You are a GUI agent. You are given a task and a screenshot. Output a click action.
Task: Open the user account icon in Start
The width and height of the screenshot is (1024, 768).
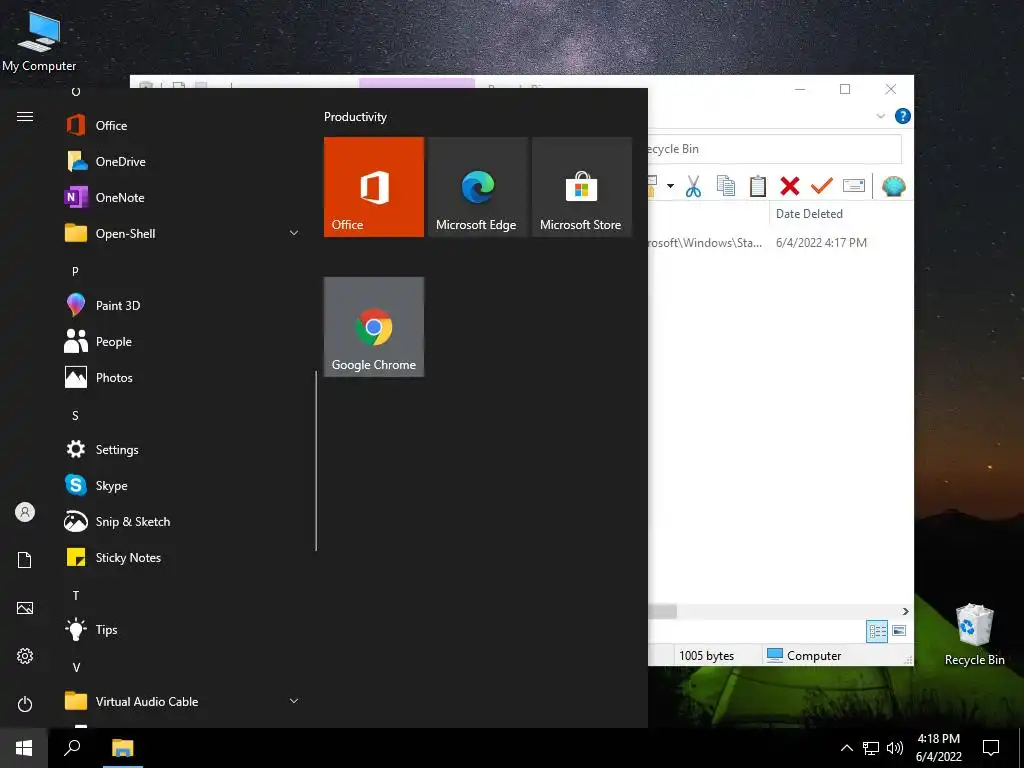coord(25,512)
